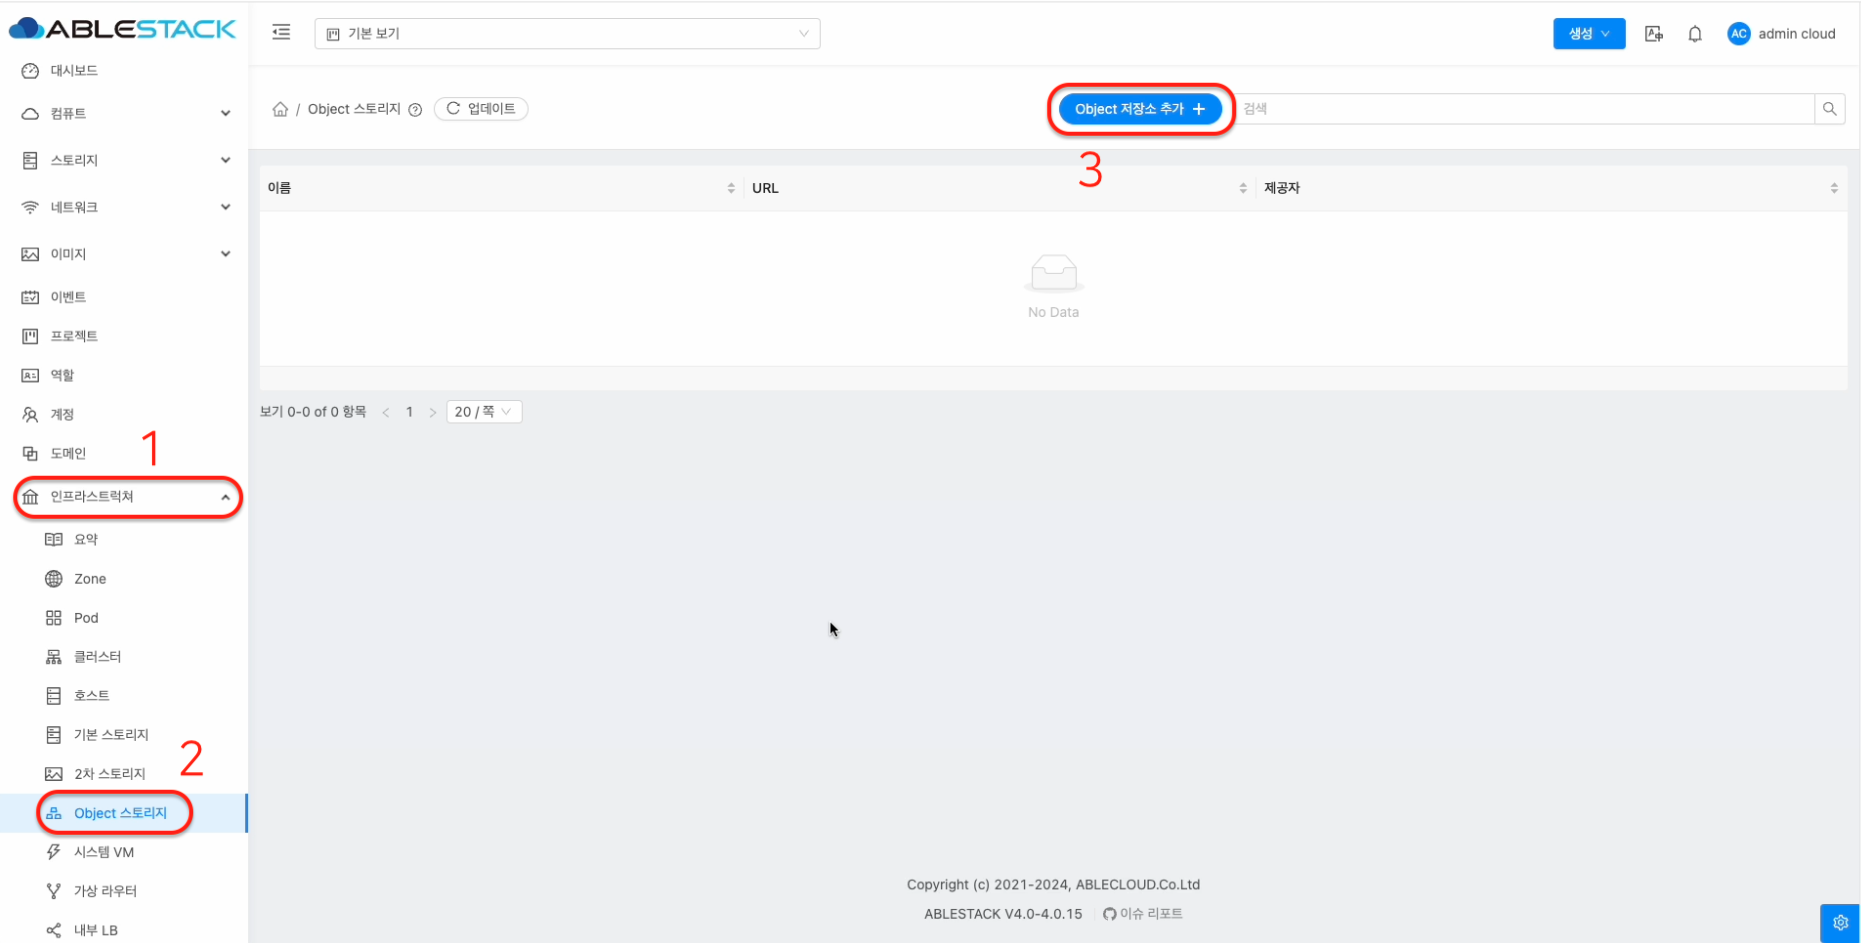Open the 20 / 쪽 page size dropdown
1861x943 pixels.
pyautogui.click(x=484, y=412)
